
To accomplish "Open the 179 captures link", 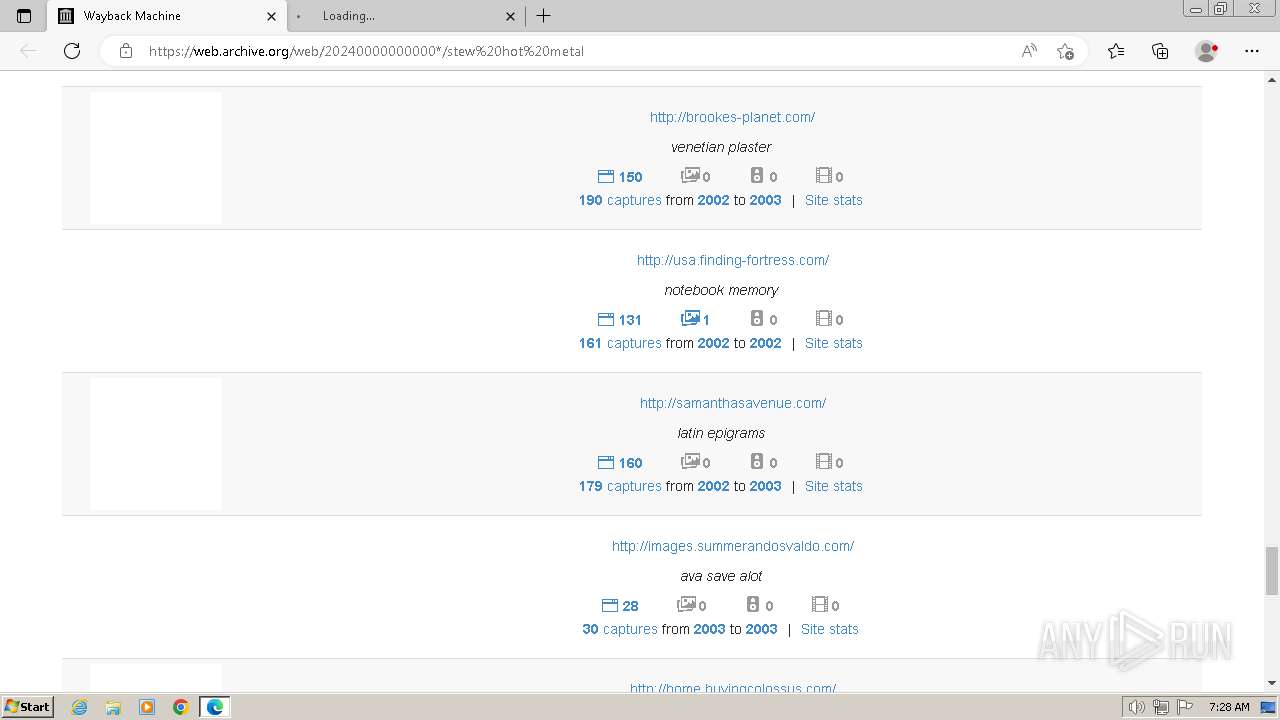I will point(620,486).
